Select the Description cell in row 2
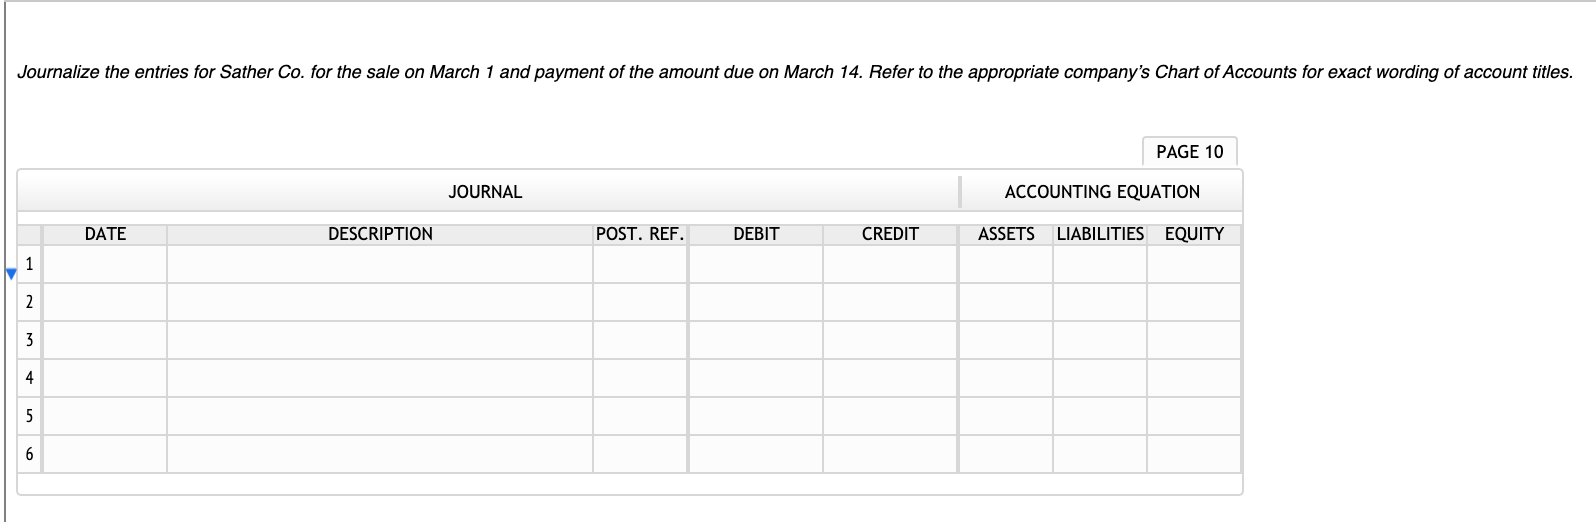Viewport: 1596px width, 522px height. (380, 302)
